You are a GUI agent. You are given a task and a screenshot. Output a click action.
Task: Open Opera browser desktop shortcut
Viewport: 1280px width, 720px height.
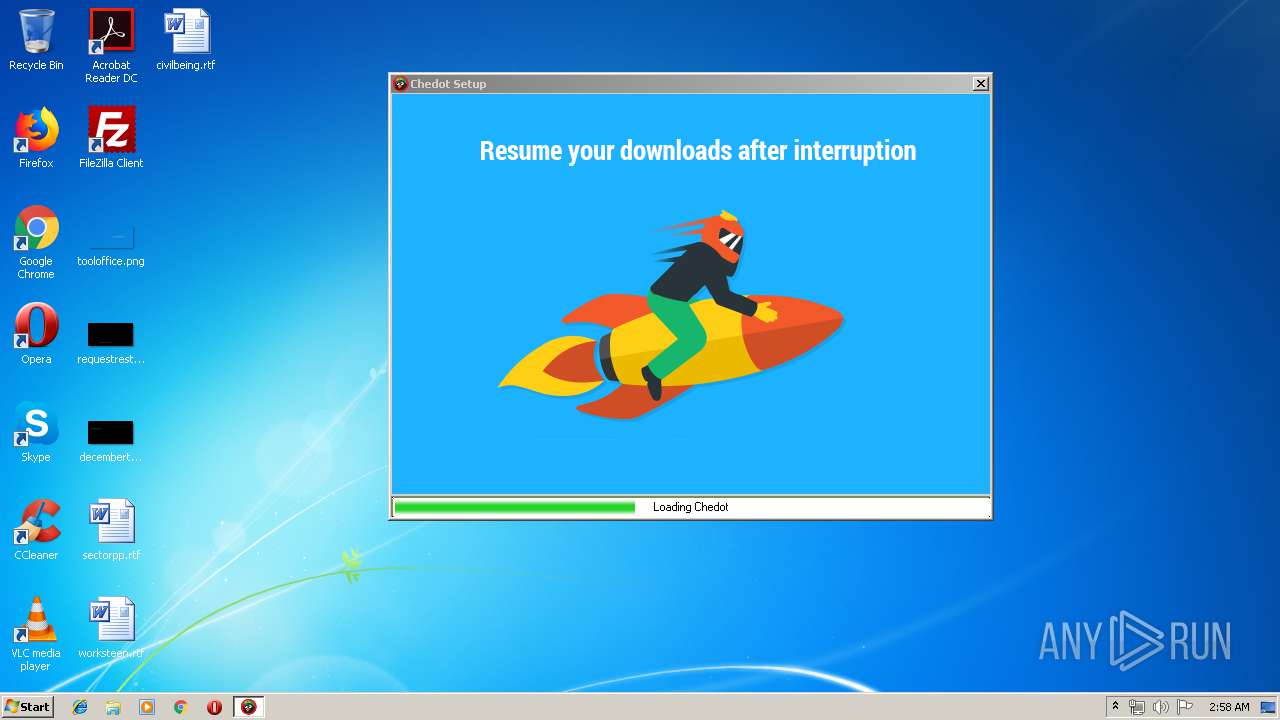coord(36,334)
